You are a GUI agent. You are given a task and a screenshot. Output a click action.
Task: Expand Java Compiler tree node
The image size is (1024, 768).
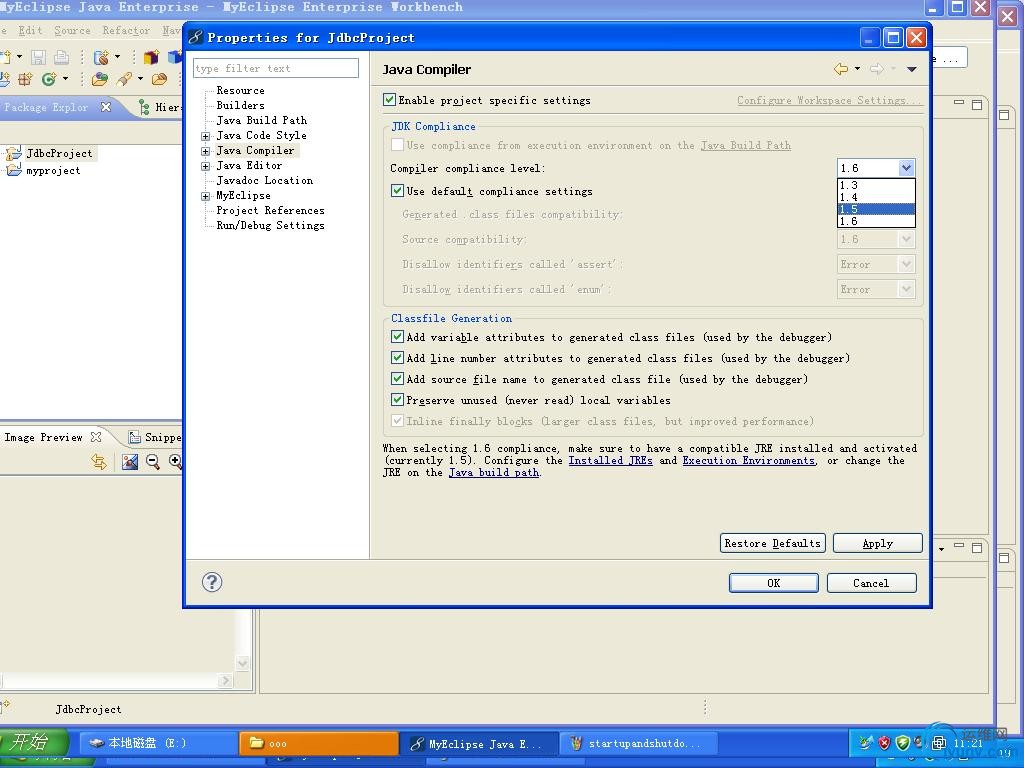206,151
